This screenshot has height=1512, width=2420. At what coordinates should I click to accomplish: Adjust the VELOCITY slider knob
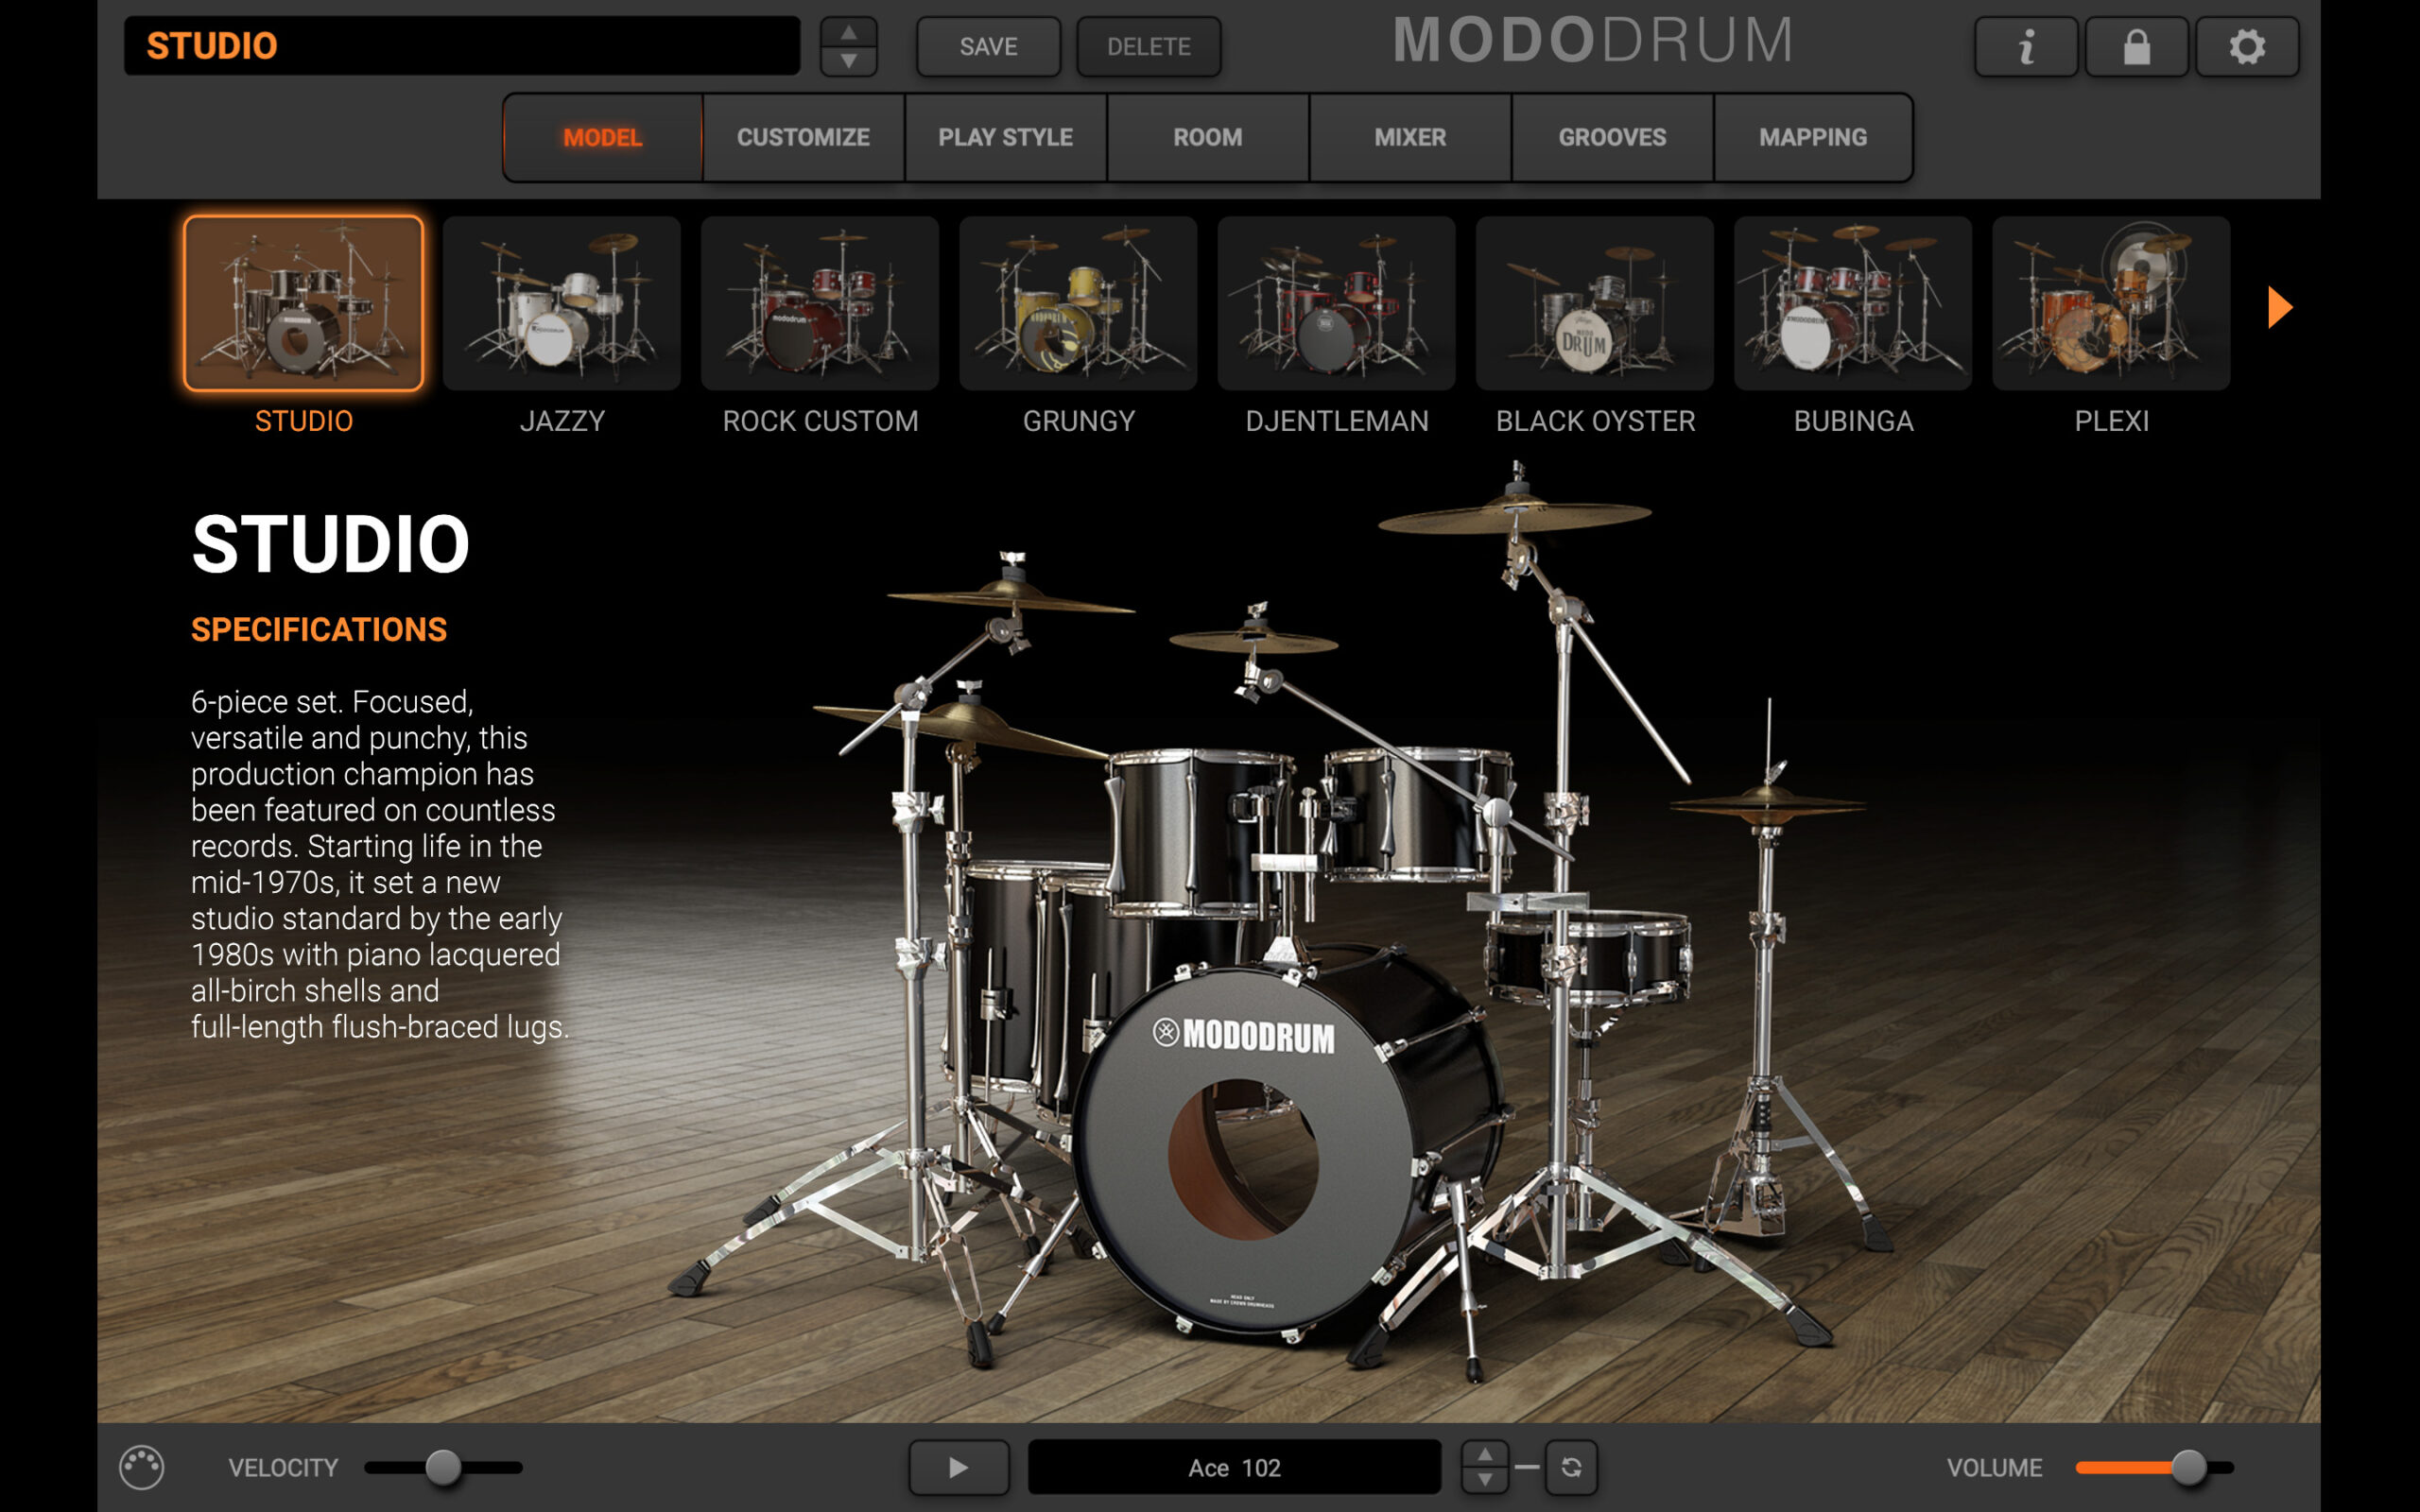443,1467
